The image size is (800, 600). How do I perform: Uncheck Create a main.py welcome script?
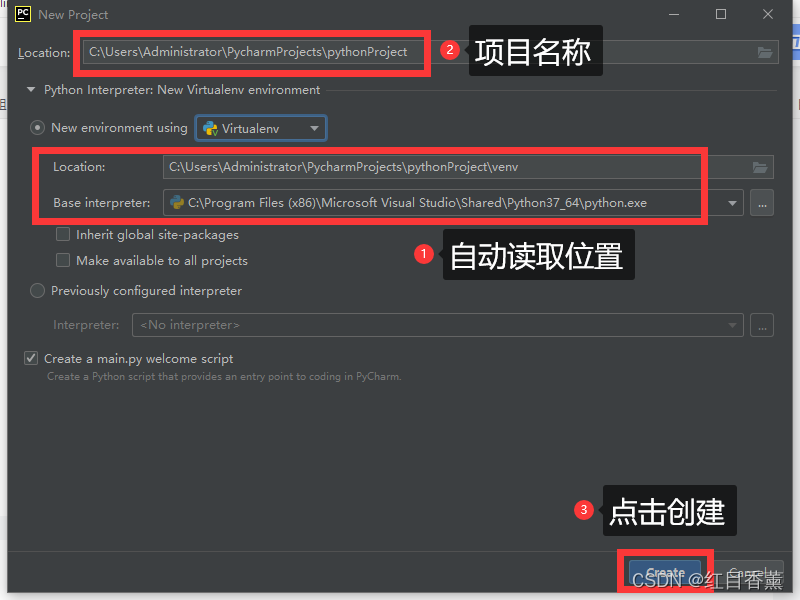point(31,358)
